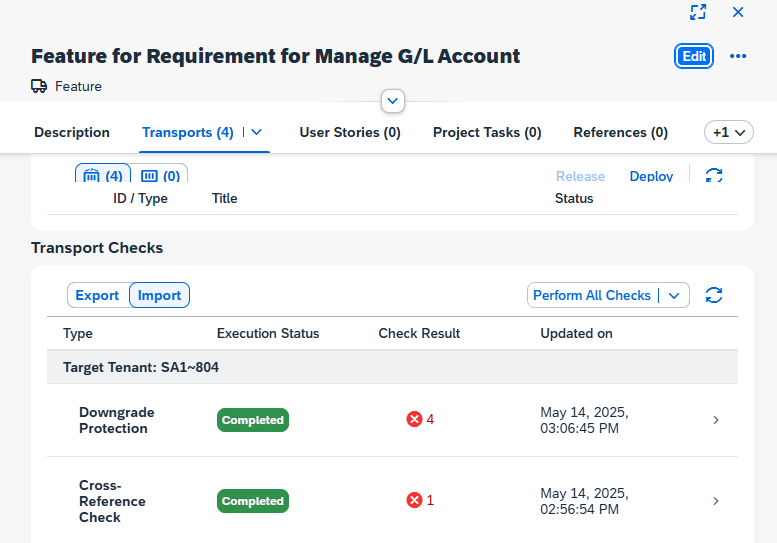The width and height of the screenshot is (777, 543).
Task: Click the error icon with 1 result
Action: [x=414, y=500]
